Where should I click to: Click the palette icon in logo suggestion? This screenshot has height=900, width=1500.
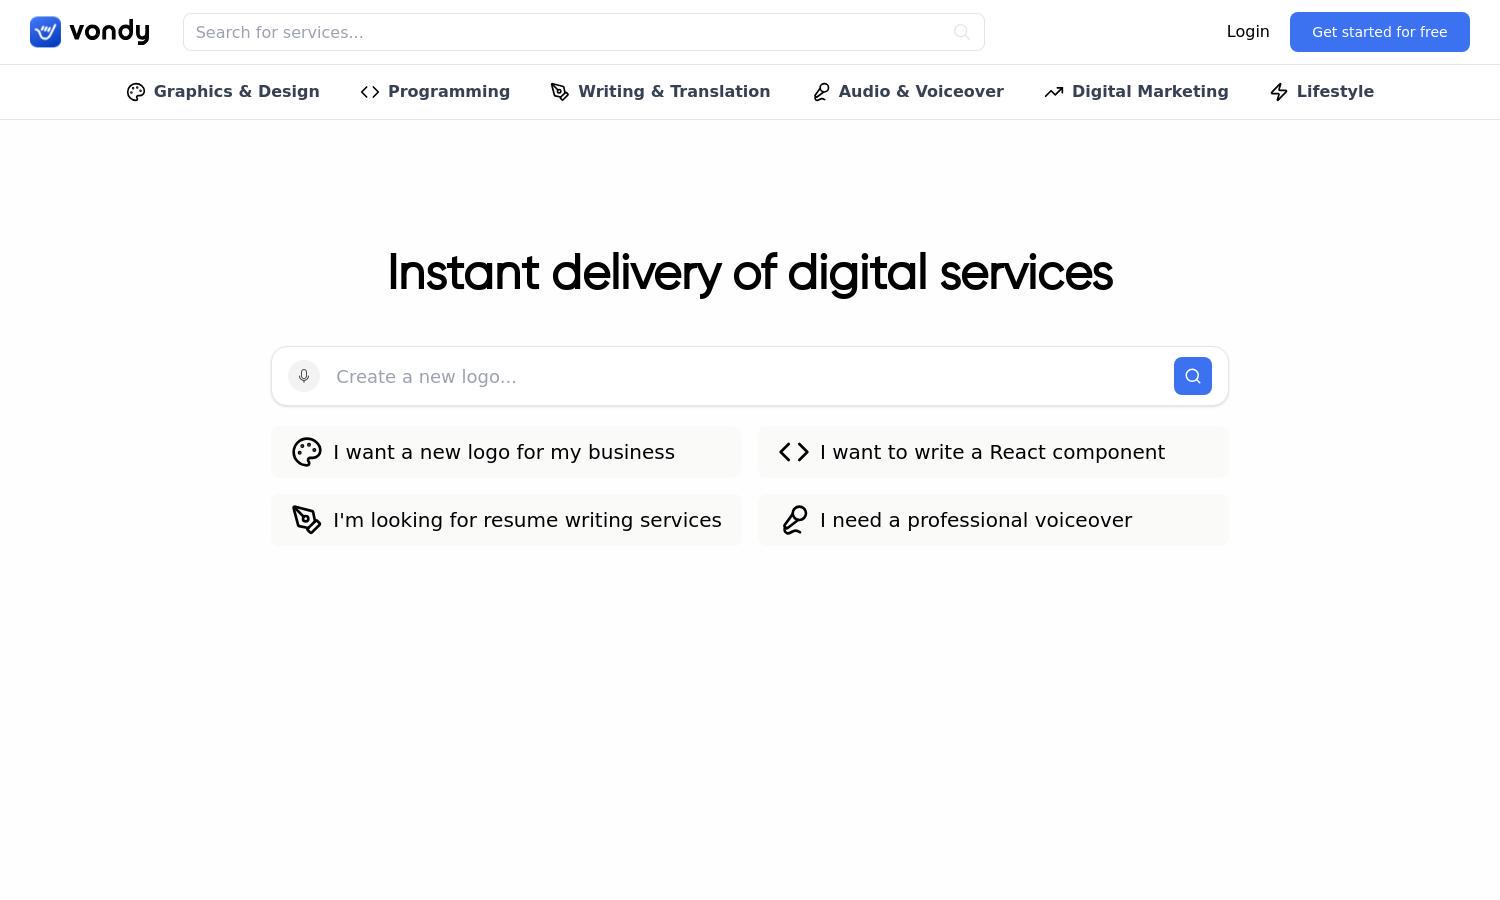click(307, 452)
